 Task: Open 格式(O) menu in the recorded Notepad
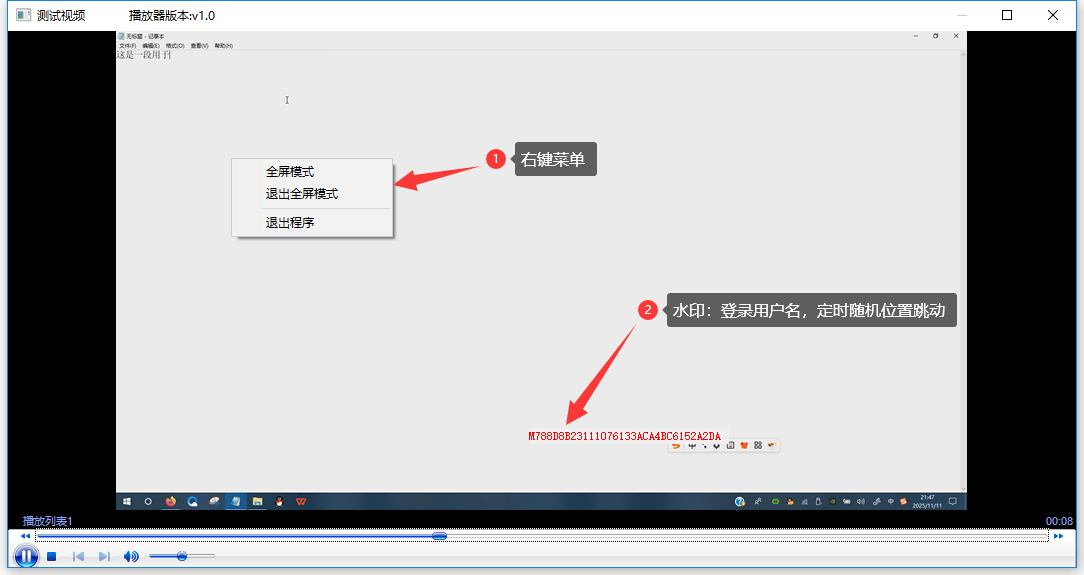click(175, 46)
